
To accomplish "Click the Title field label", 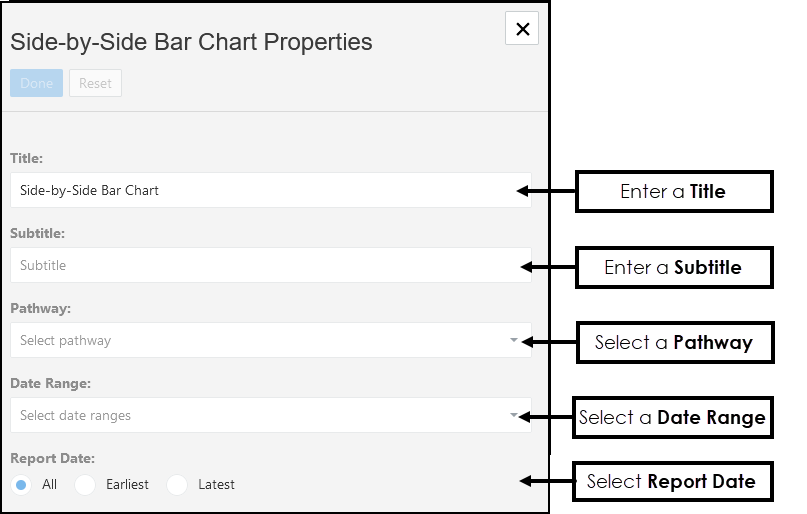I will click(27, 158).
